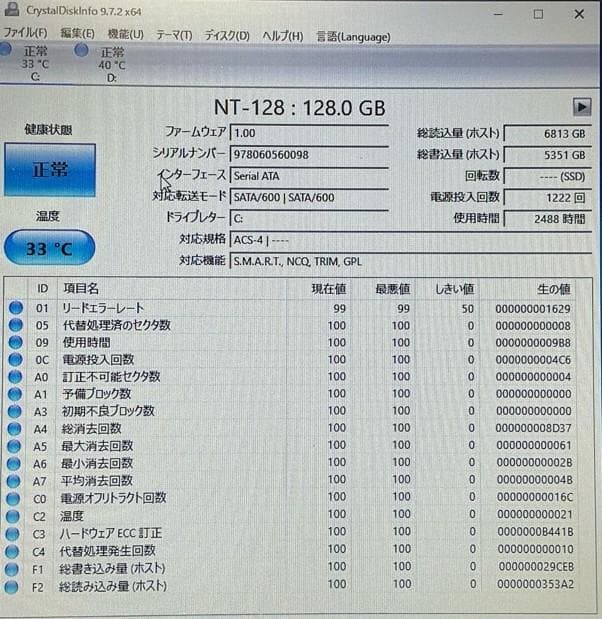The width and height of the screenshot is (602, 619).
Task: Select the ハードウェア ECC 訂正 attribute name
Action: click(x=111, y=533)
